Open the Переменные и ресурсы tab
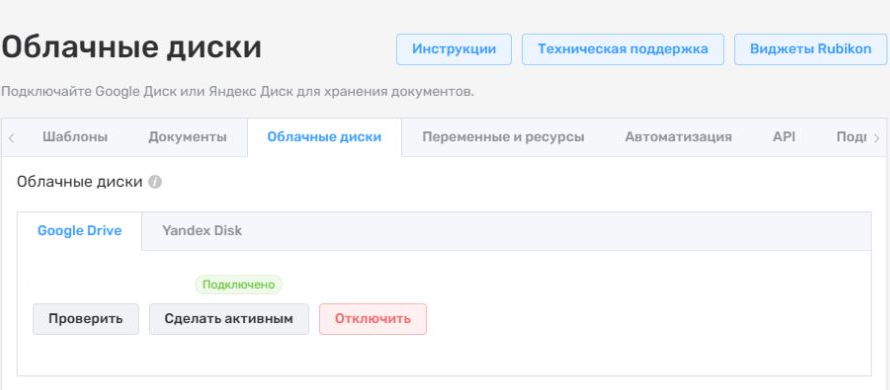 pyautogui.click(x=503, y=137)
